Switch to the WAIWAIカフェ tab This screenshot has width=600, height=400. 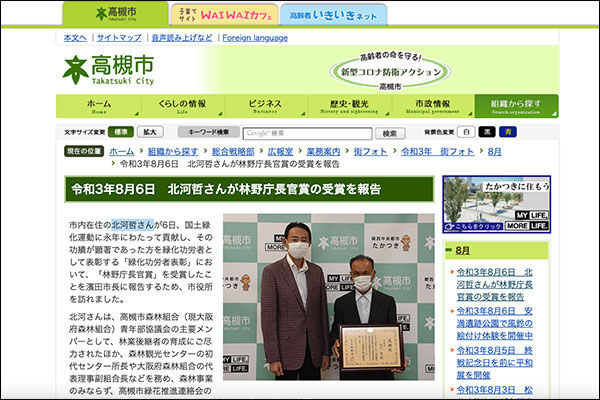[225, 15]
